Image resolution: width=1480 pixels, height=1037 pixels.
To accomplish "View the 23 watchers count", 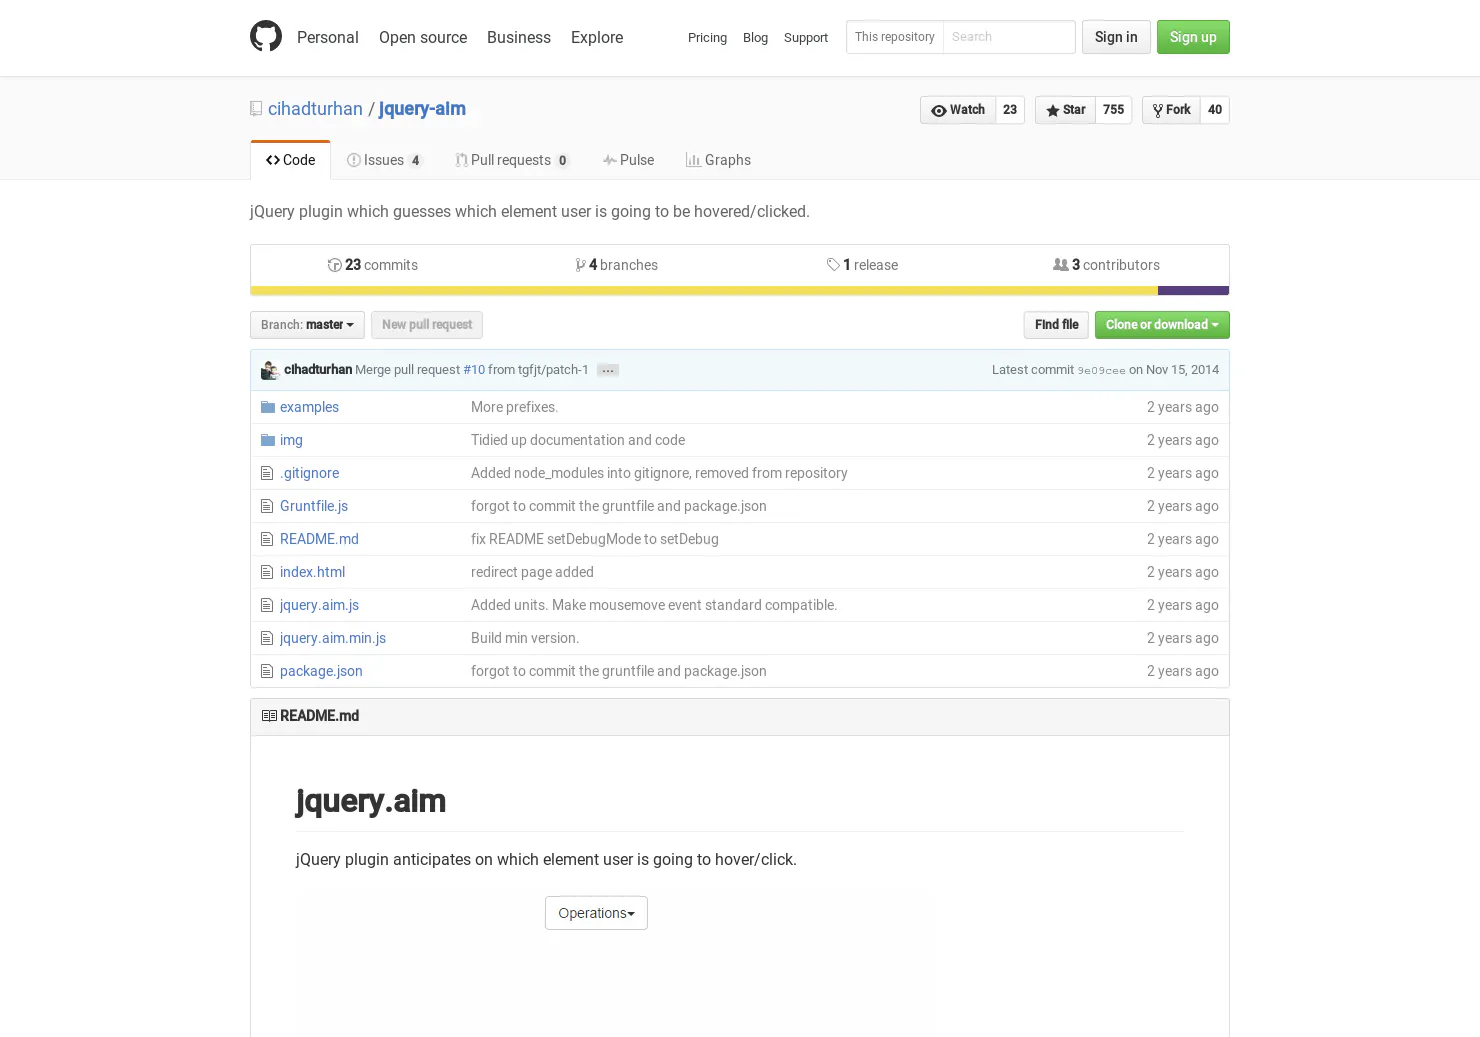I will tap(1010, 110).
